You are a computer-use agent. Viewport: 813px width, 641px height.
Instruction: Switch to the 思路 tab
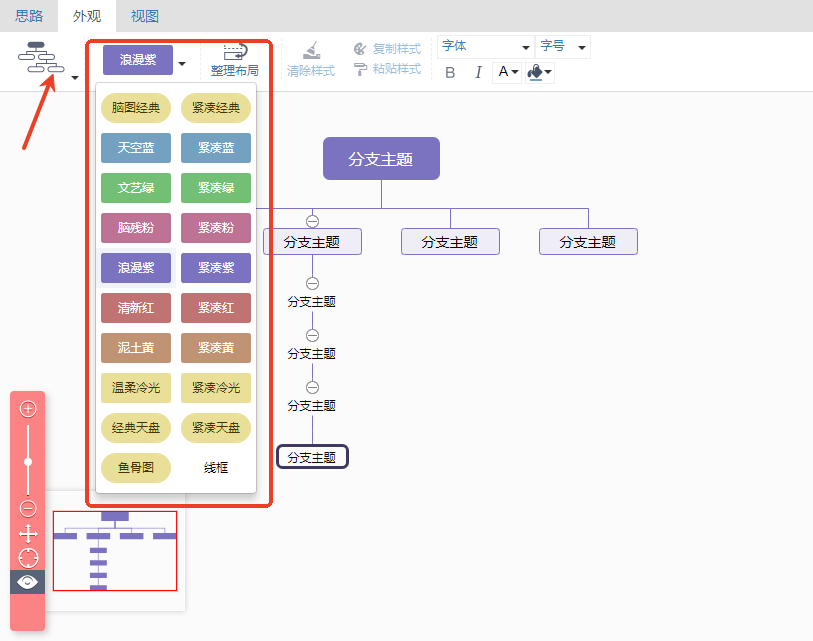pos(29,16)
